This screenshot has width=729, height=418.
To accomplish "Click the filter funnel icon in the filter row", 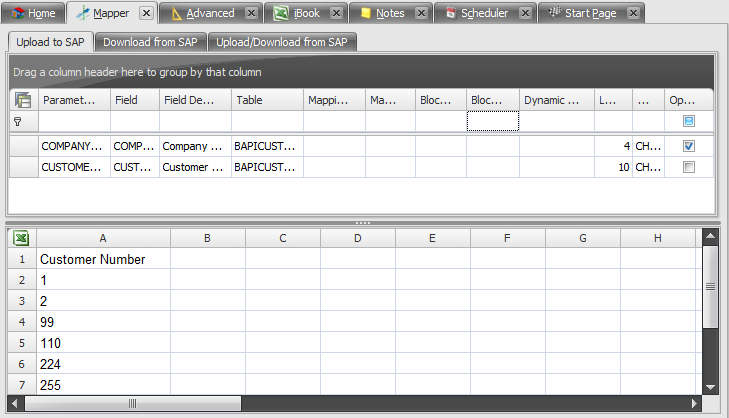I will coord(17,121).
